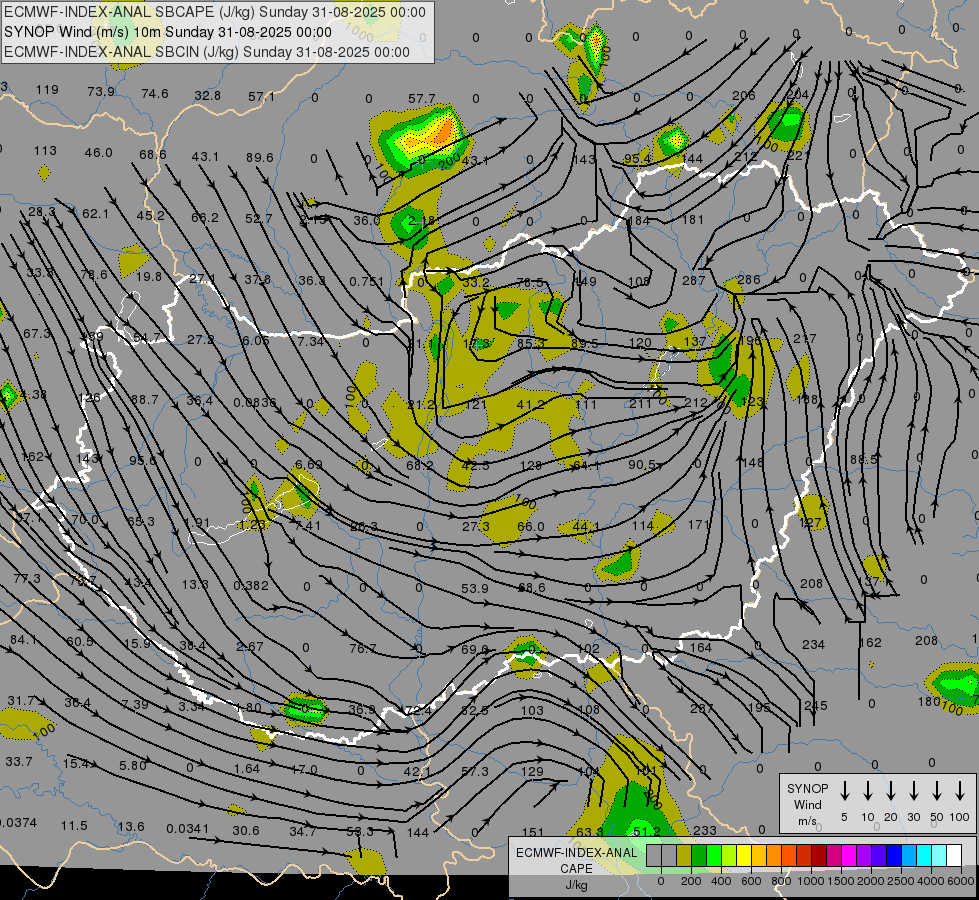
Task: Click the 286 value on the map
Action: pyautogui.click(x=749, y=279)
